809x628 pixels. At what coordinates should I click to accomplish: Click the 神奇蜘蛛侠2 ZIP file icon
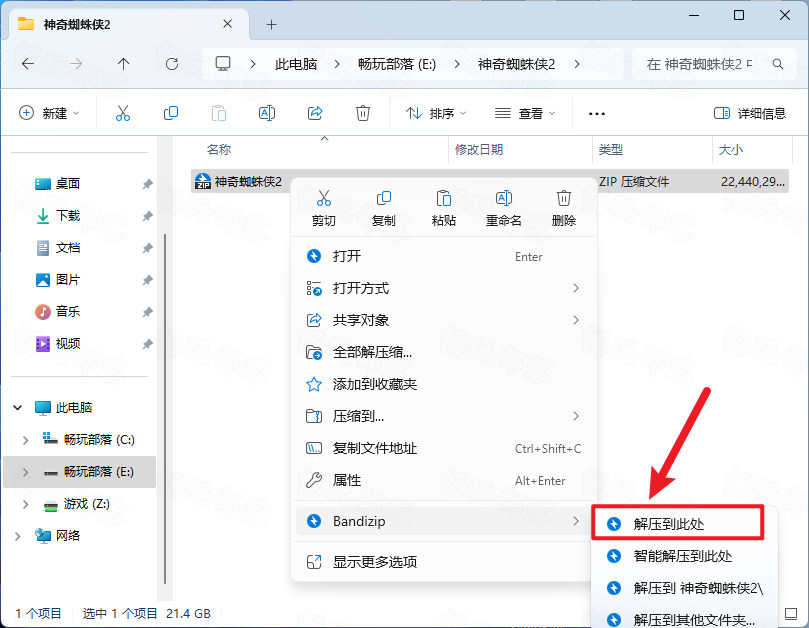tap(203, 181)
